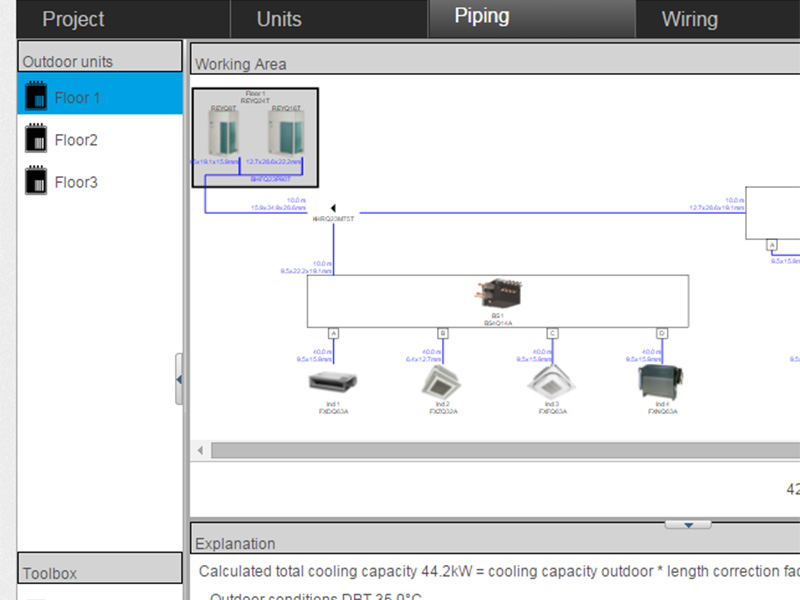The width and height of the screenshot is (800, 600).
Task: Click the Floor2 outdoor unit icon
Action: [36, 140]
